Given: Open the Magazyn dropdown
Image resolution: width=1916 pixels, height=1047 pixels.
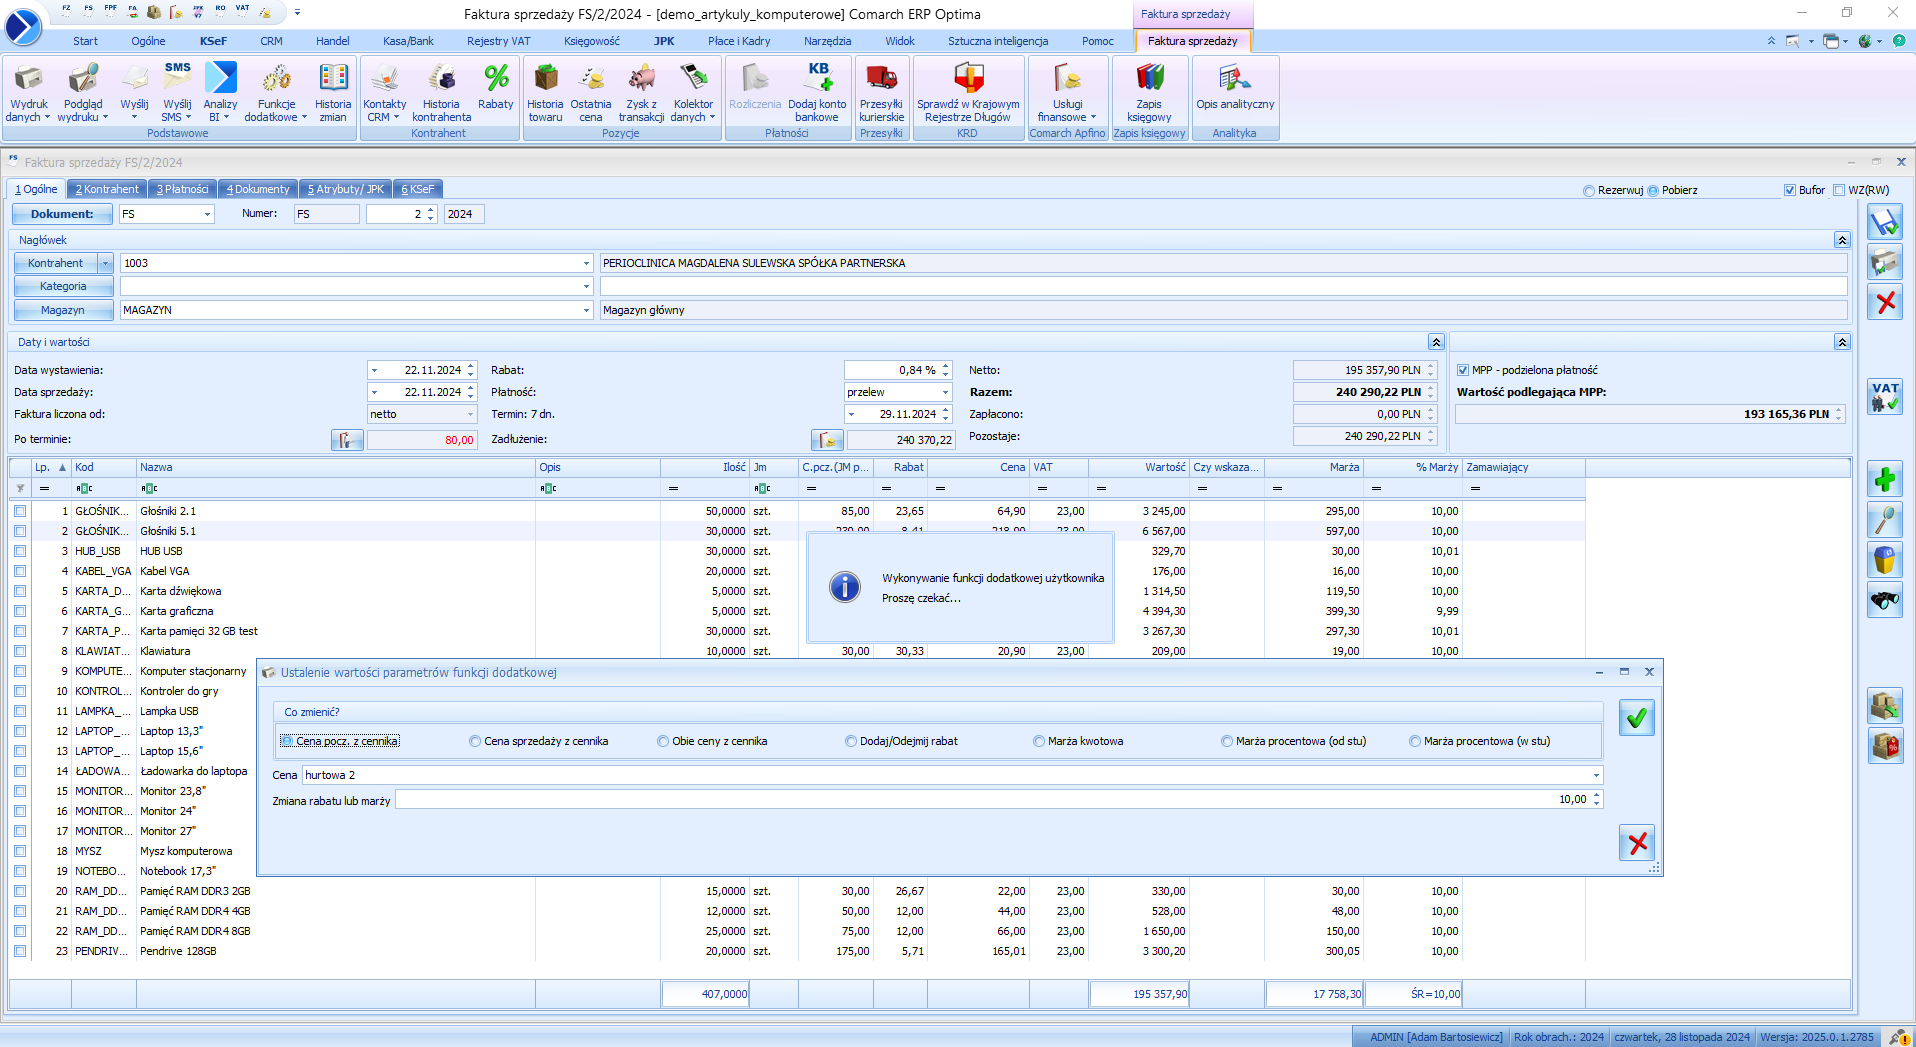Looking at the screenshot, I should [586, 310].
